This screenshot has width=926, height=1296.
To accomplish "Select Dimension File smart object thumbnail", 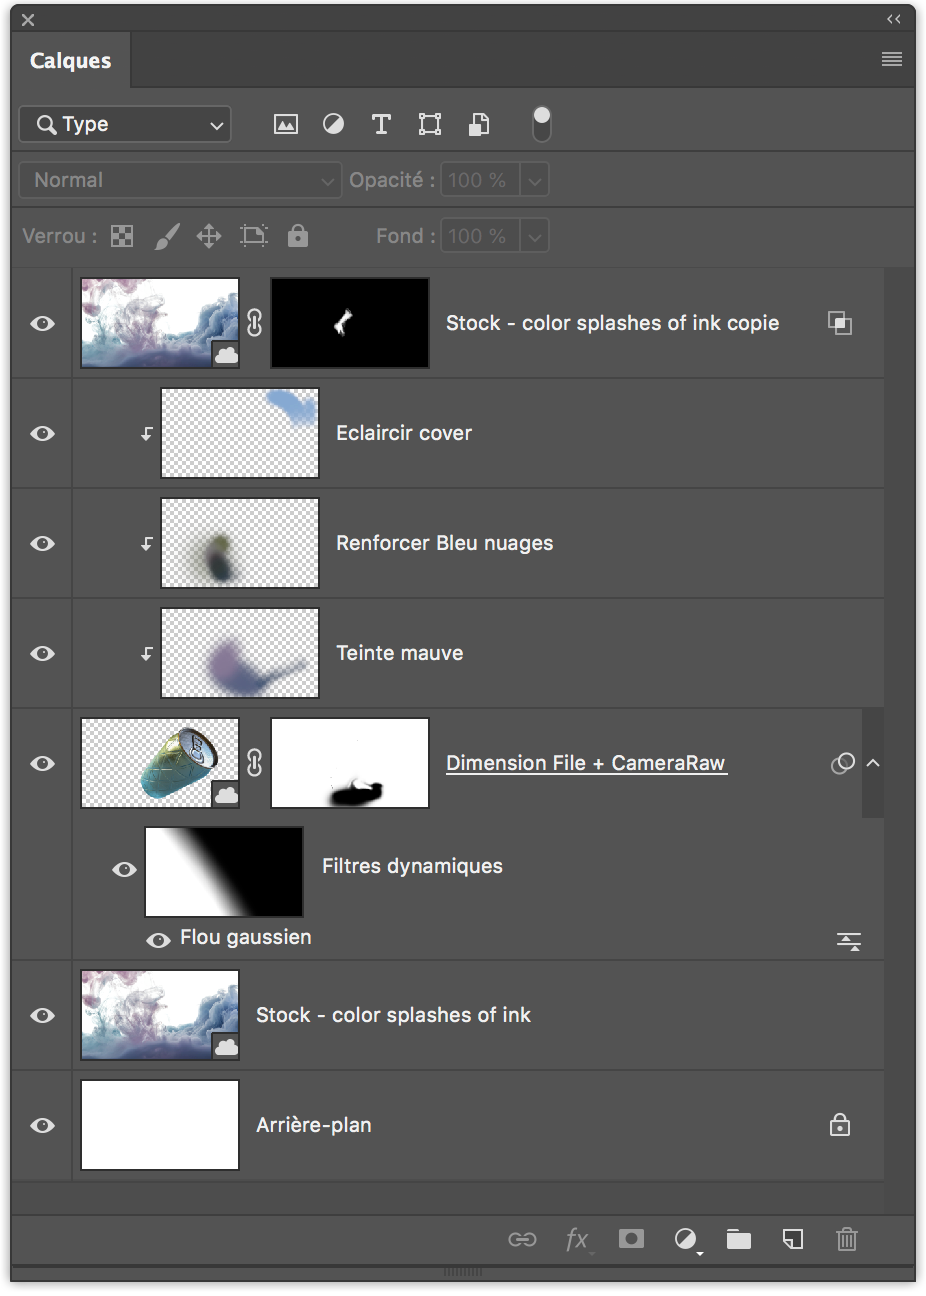I will coord(160,763).
